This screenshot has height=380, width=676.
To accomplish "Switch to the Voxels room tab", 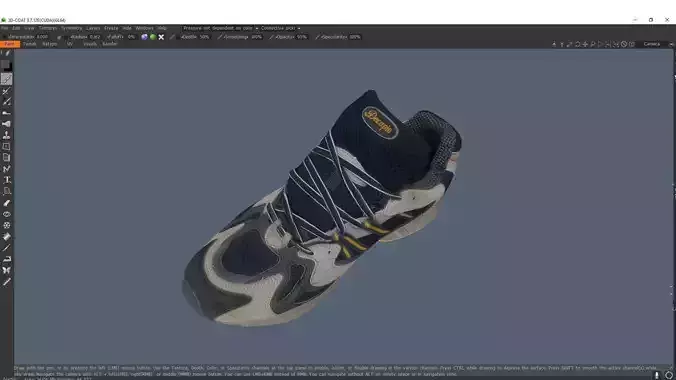I will point(90,44).
